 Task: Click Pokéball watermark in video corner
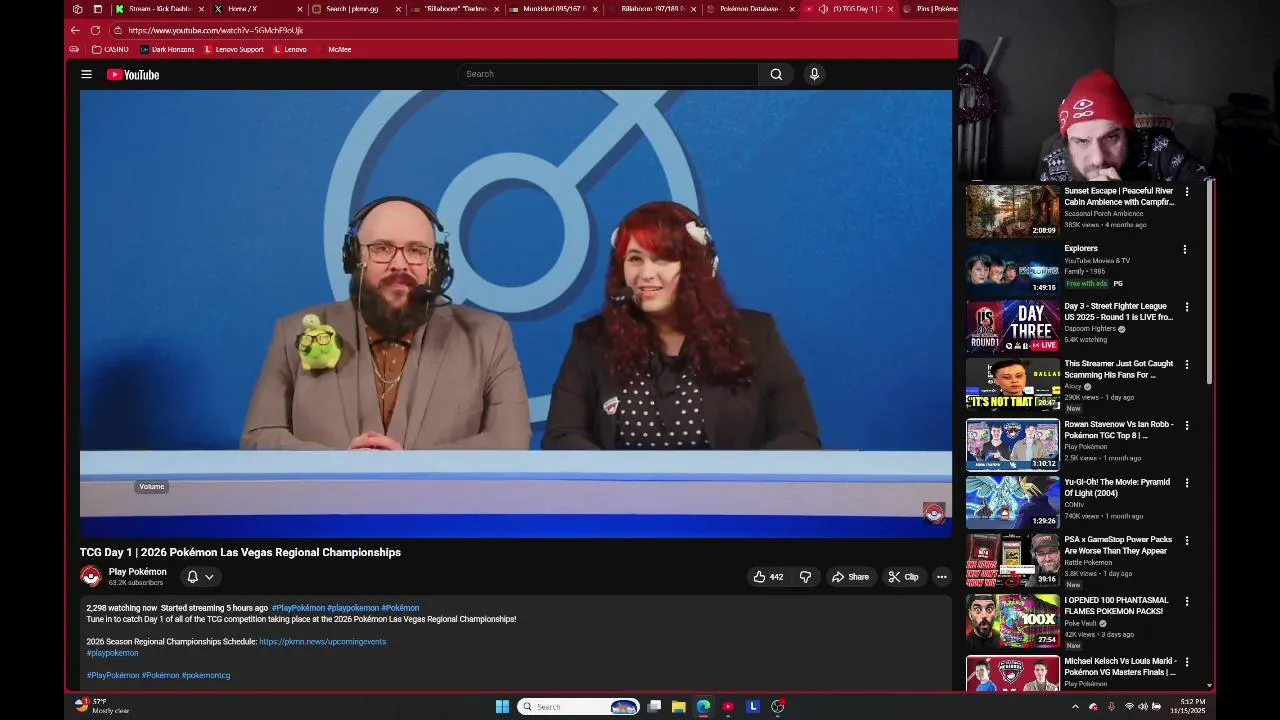click(933, 512)
